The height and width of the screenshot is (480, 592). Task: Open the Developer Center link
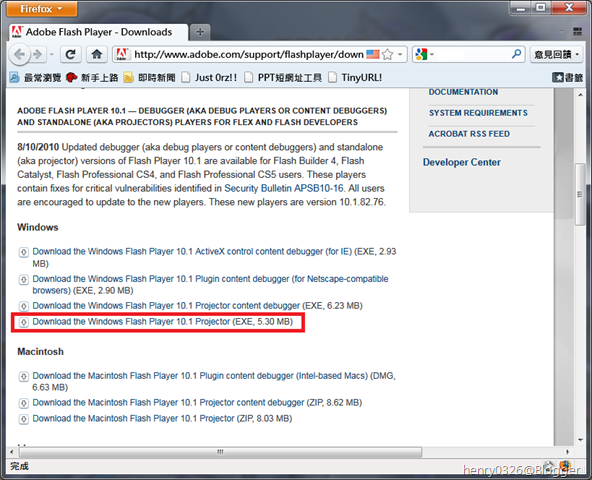[x=462, y=162]
